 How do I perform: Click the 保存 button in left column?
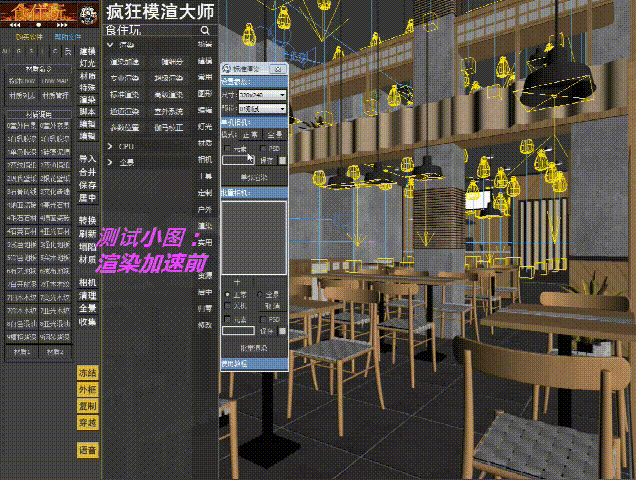click(87, 185)
